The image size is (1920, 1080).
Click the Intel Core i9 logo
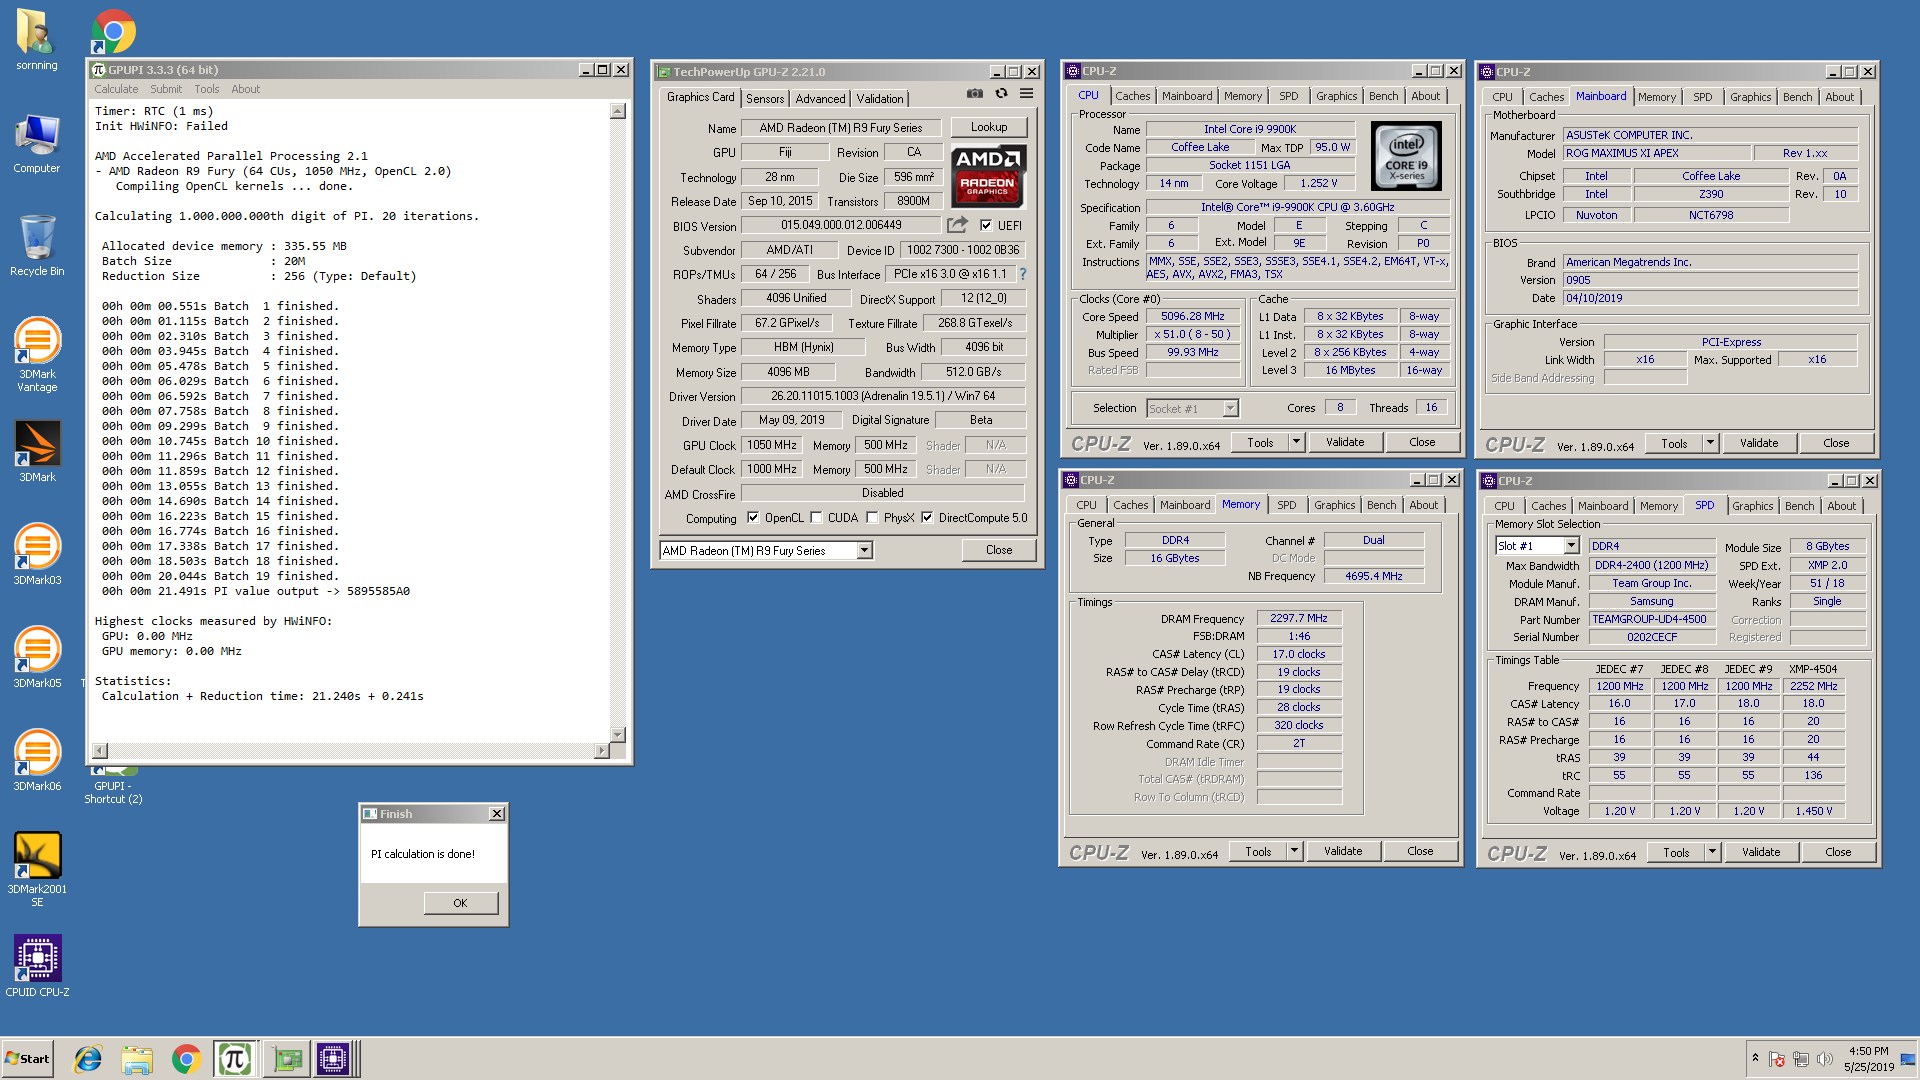[x=1406, y=156]
